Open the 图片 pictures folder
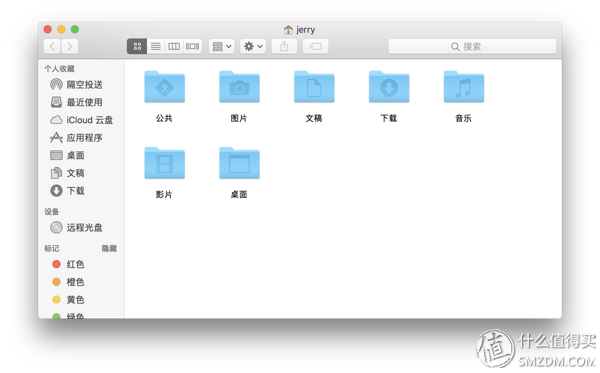600x373 pixels. pyautogui.click(x=239, y=87)
